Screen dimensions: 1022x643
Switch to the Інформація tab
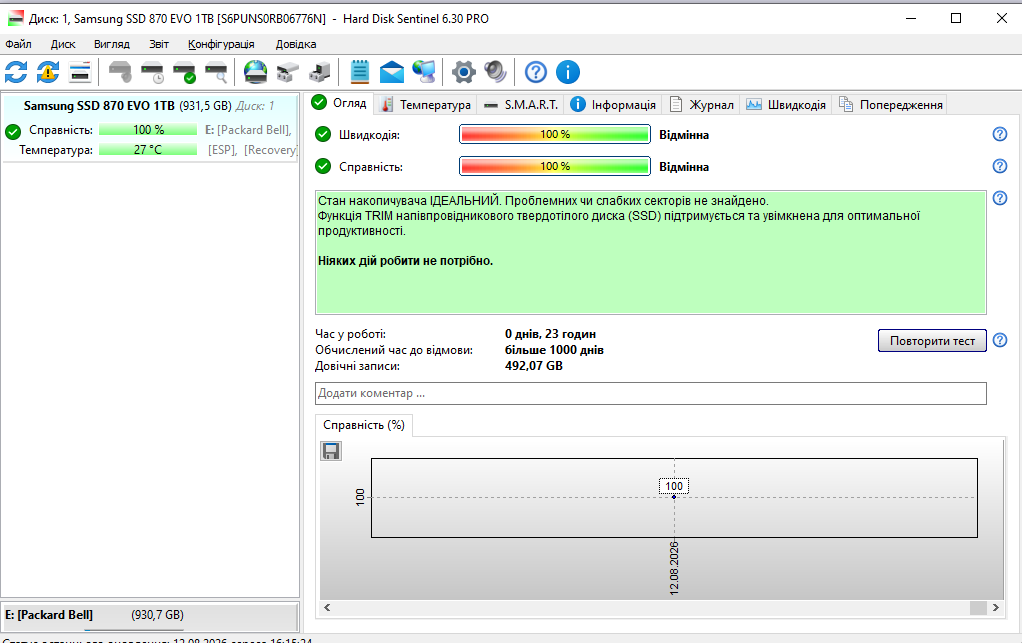[613, 105]
